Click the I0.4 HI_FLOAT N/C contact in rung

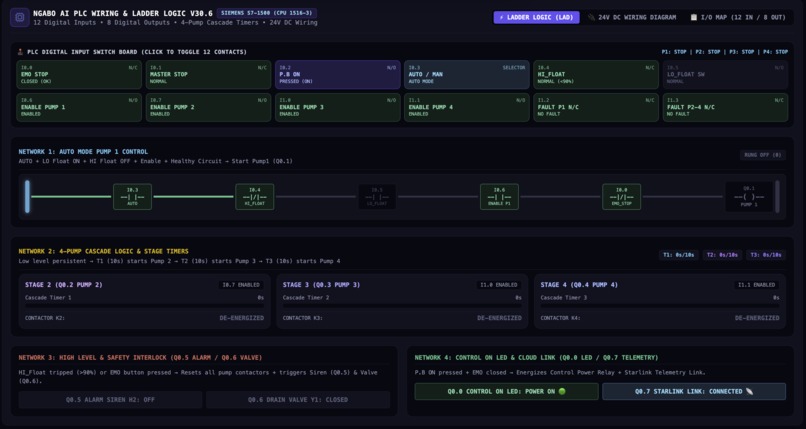tap(254, 197)
